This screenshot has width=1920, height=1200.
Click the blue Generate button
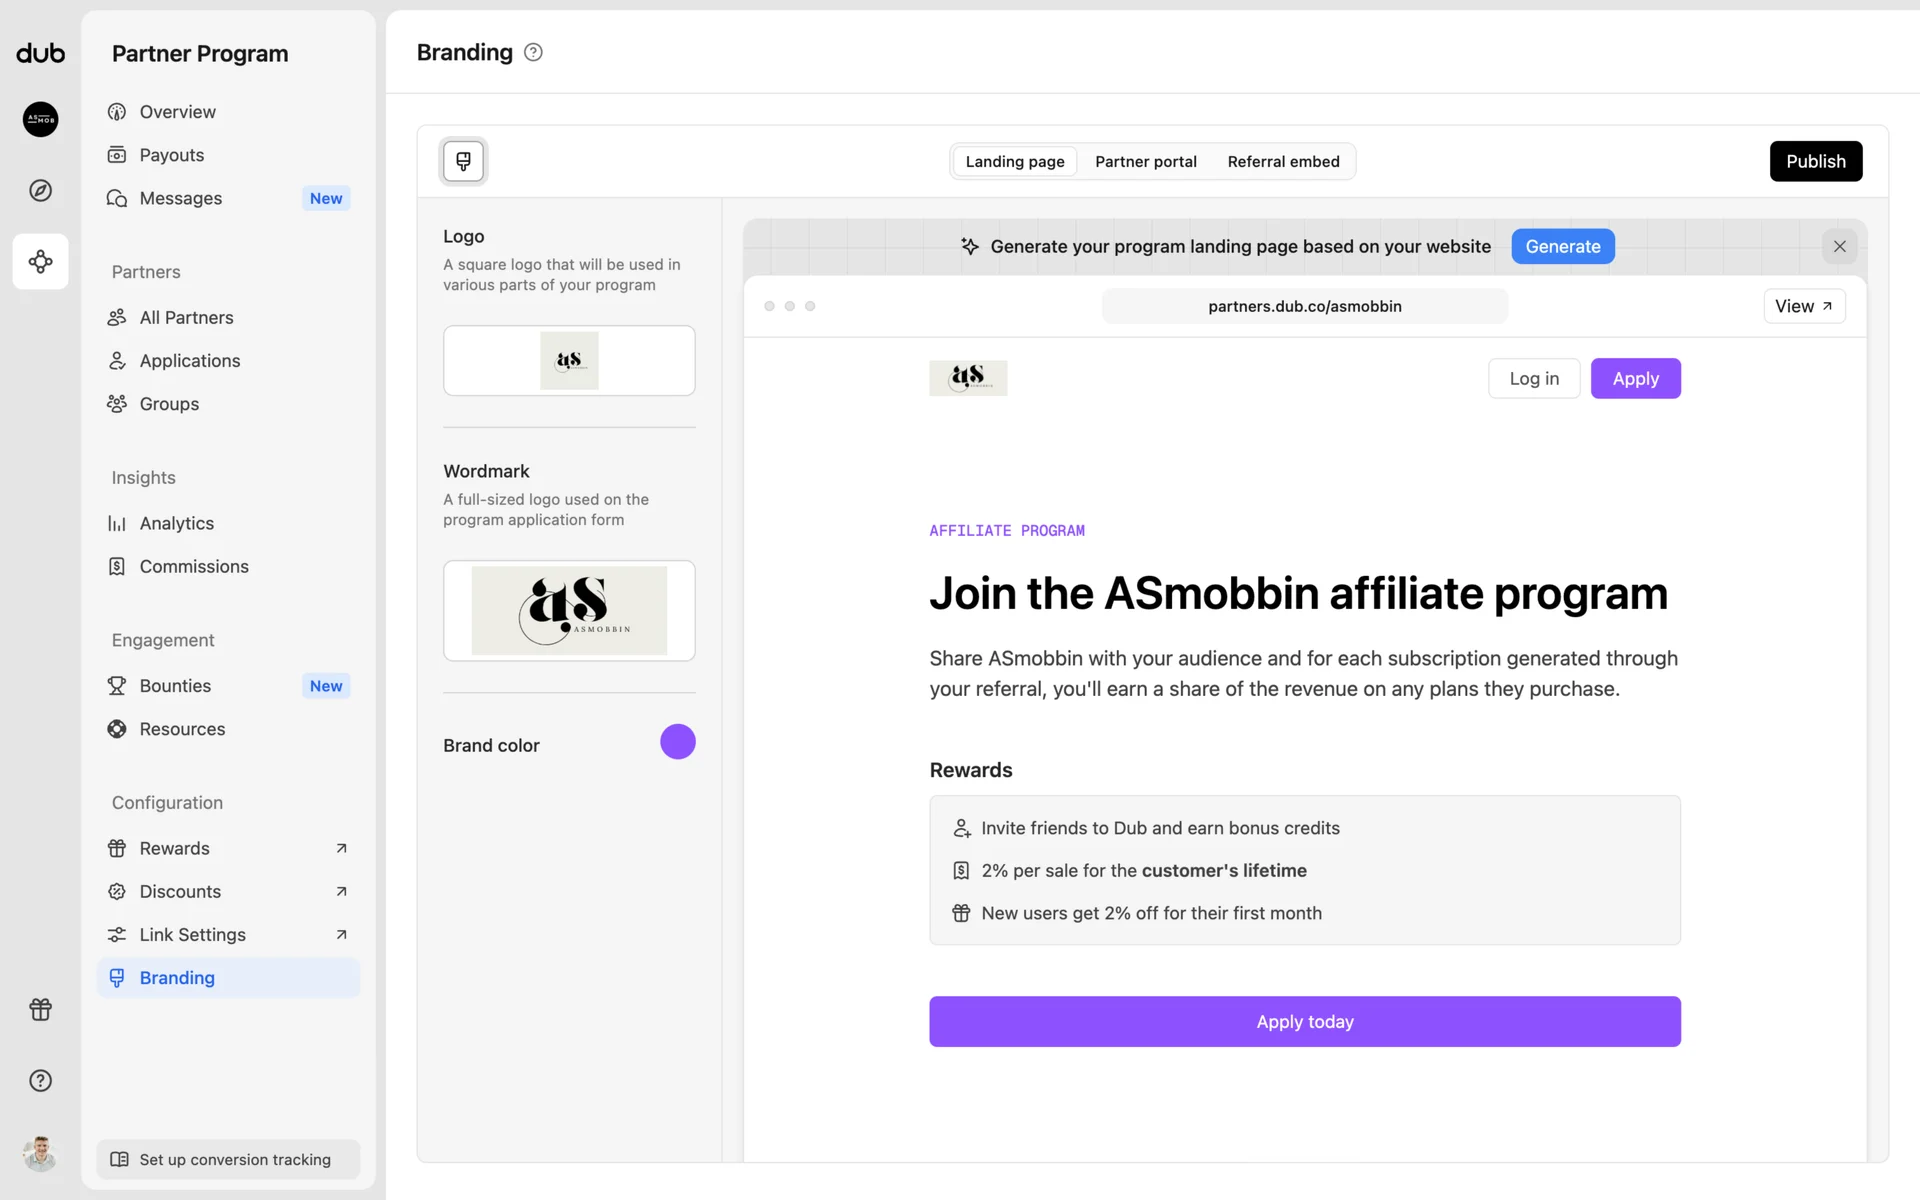point(1562,246)
